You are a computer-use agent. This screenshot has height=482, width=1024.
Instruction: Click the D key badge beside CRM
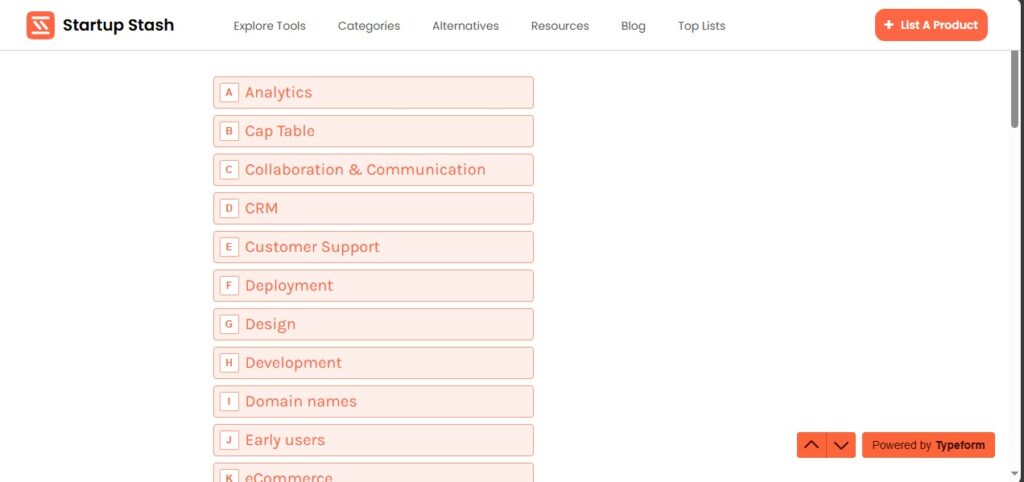[229, 208]
